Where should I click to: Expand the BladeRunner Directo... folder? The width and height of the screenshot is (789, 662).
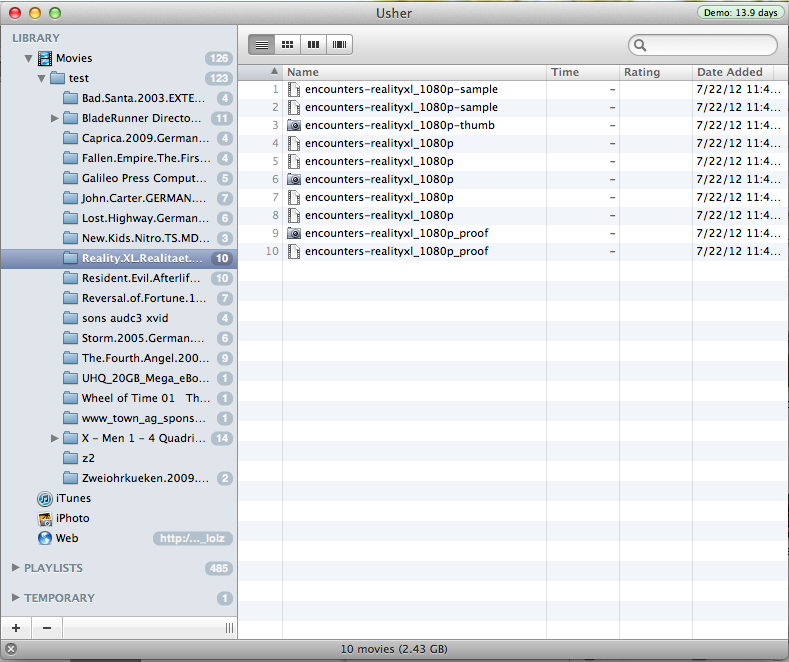click(54, 118)
